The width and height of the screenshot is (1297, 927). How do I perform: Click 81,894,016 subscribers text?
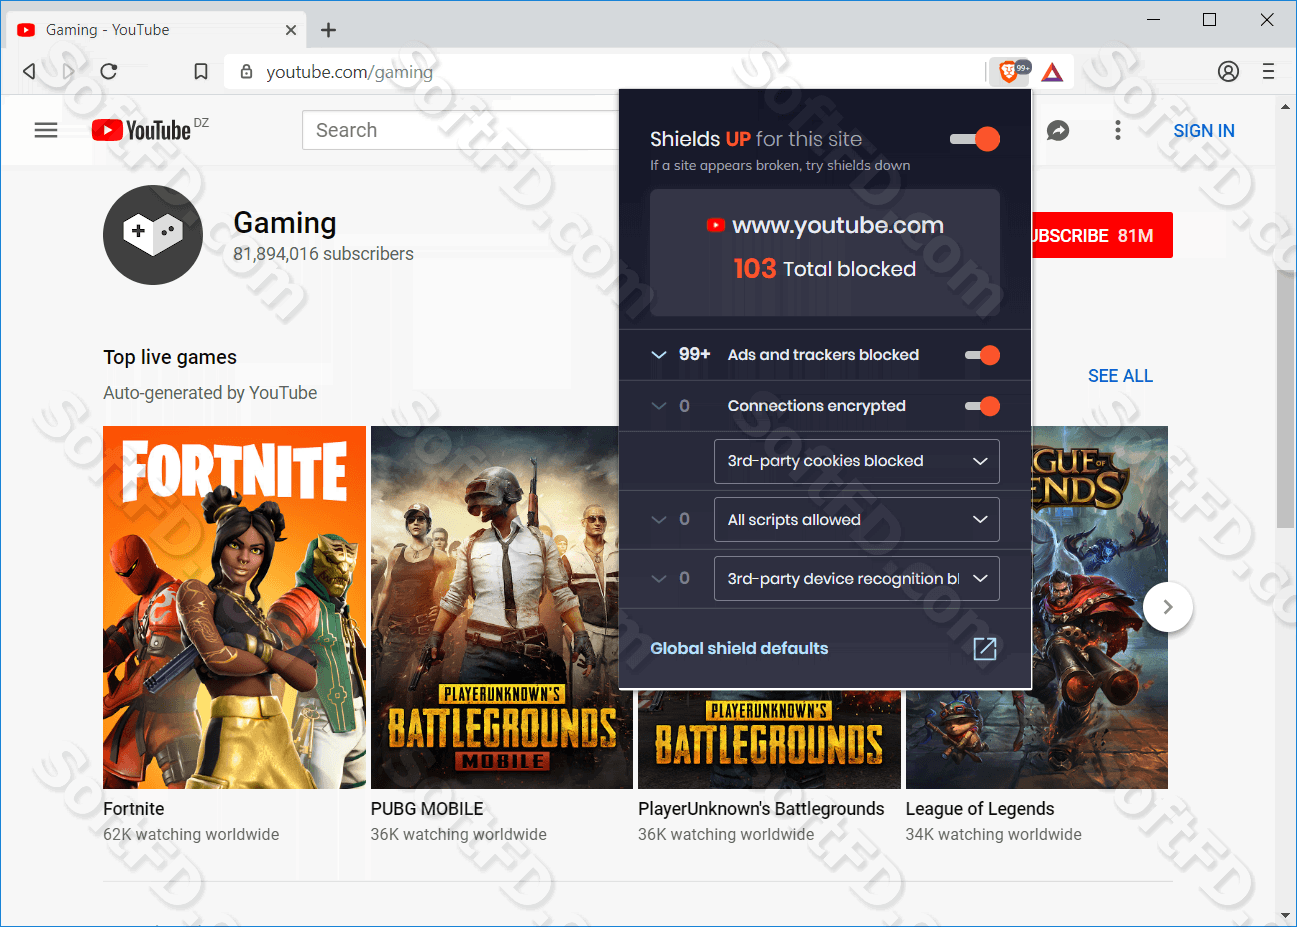coord(323,254)
